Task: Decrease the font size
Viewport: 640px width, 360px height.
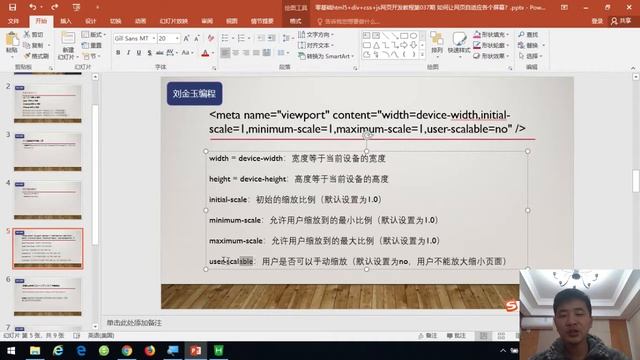Action: [x=197, y=38]
